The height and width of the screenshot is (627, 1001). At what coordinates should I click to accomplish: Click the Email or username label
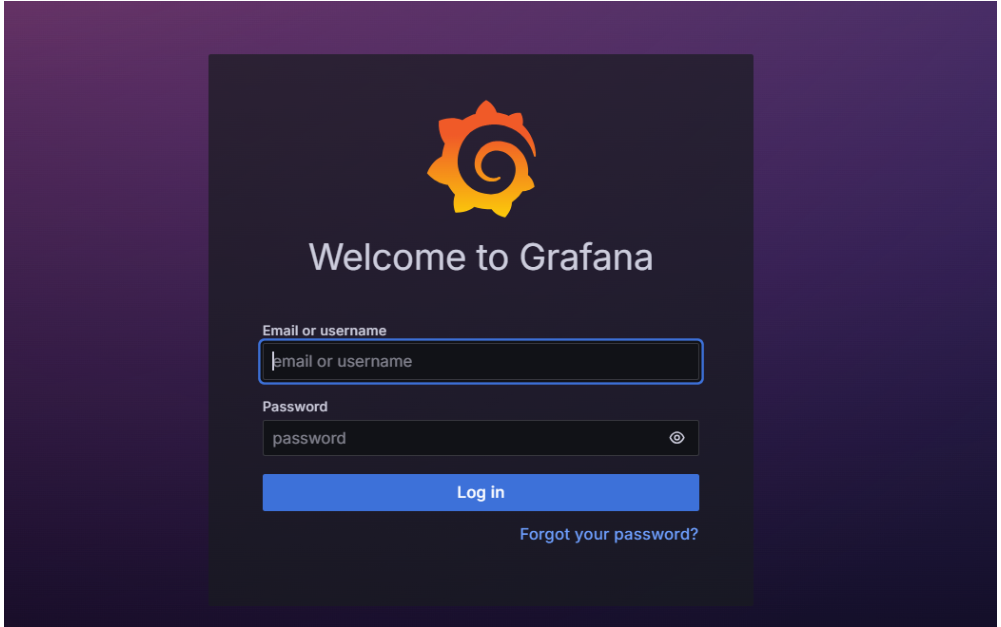pyautogui.click(x=324, y=331)
